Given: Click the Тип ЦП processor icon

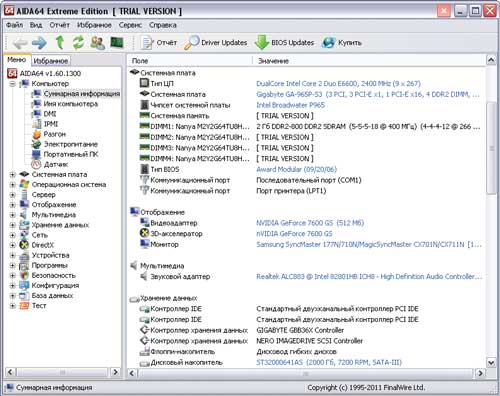Looking at the screenshot, I should (144, 83).
